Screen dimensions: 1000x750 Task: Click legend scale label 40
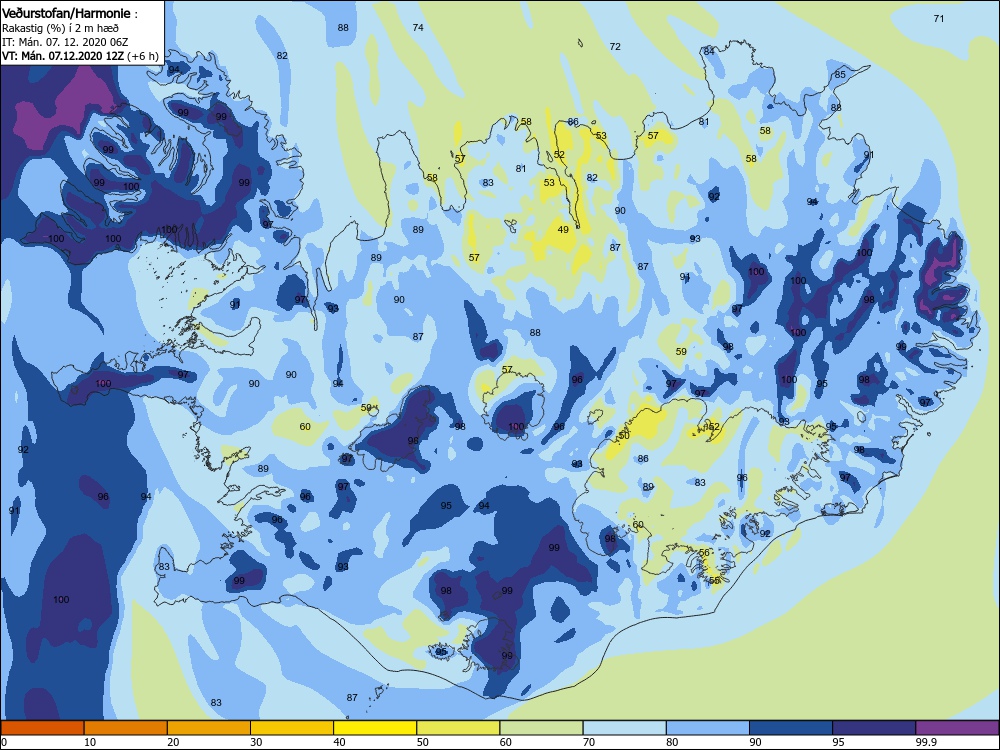[339, 742]
